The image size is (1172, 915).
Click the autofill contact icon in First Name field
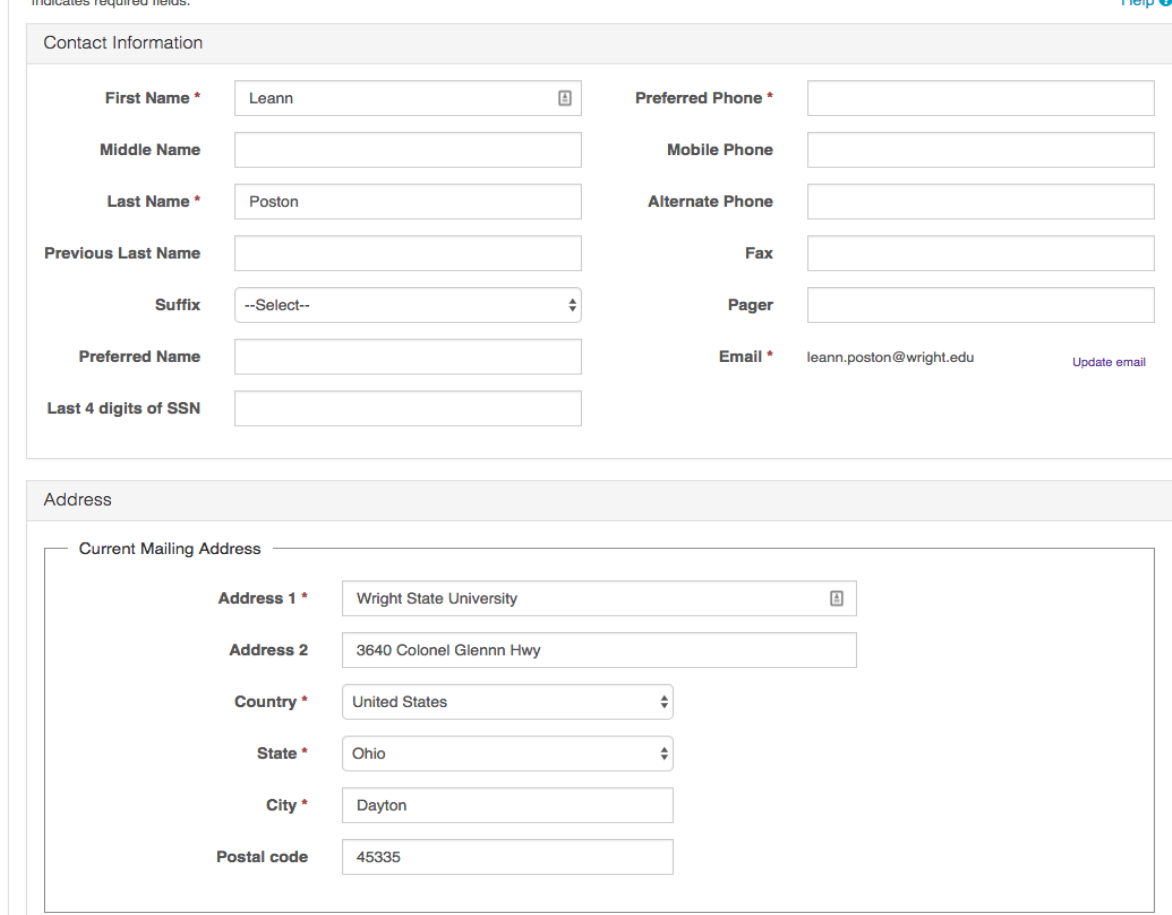[x=564, y=98]
